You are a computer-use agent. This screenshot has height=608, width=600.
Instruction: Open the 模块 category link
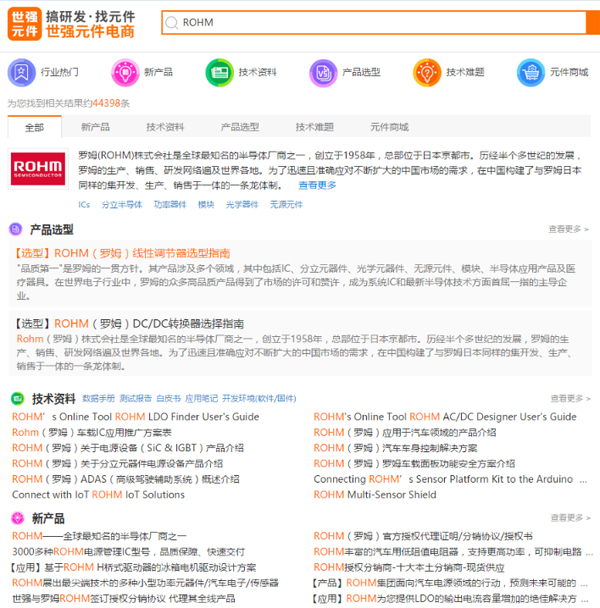206,204
